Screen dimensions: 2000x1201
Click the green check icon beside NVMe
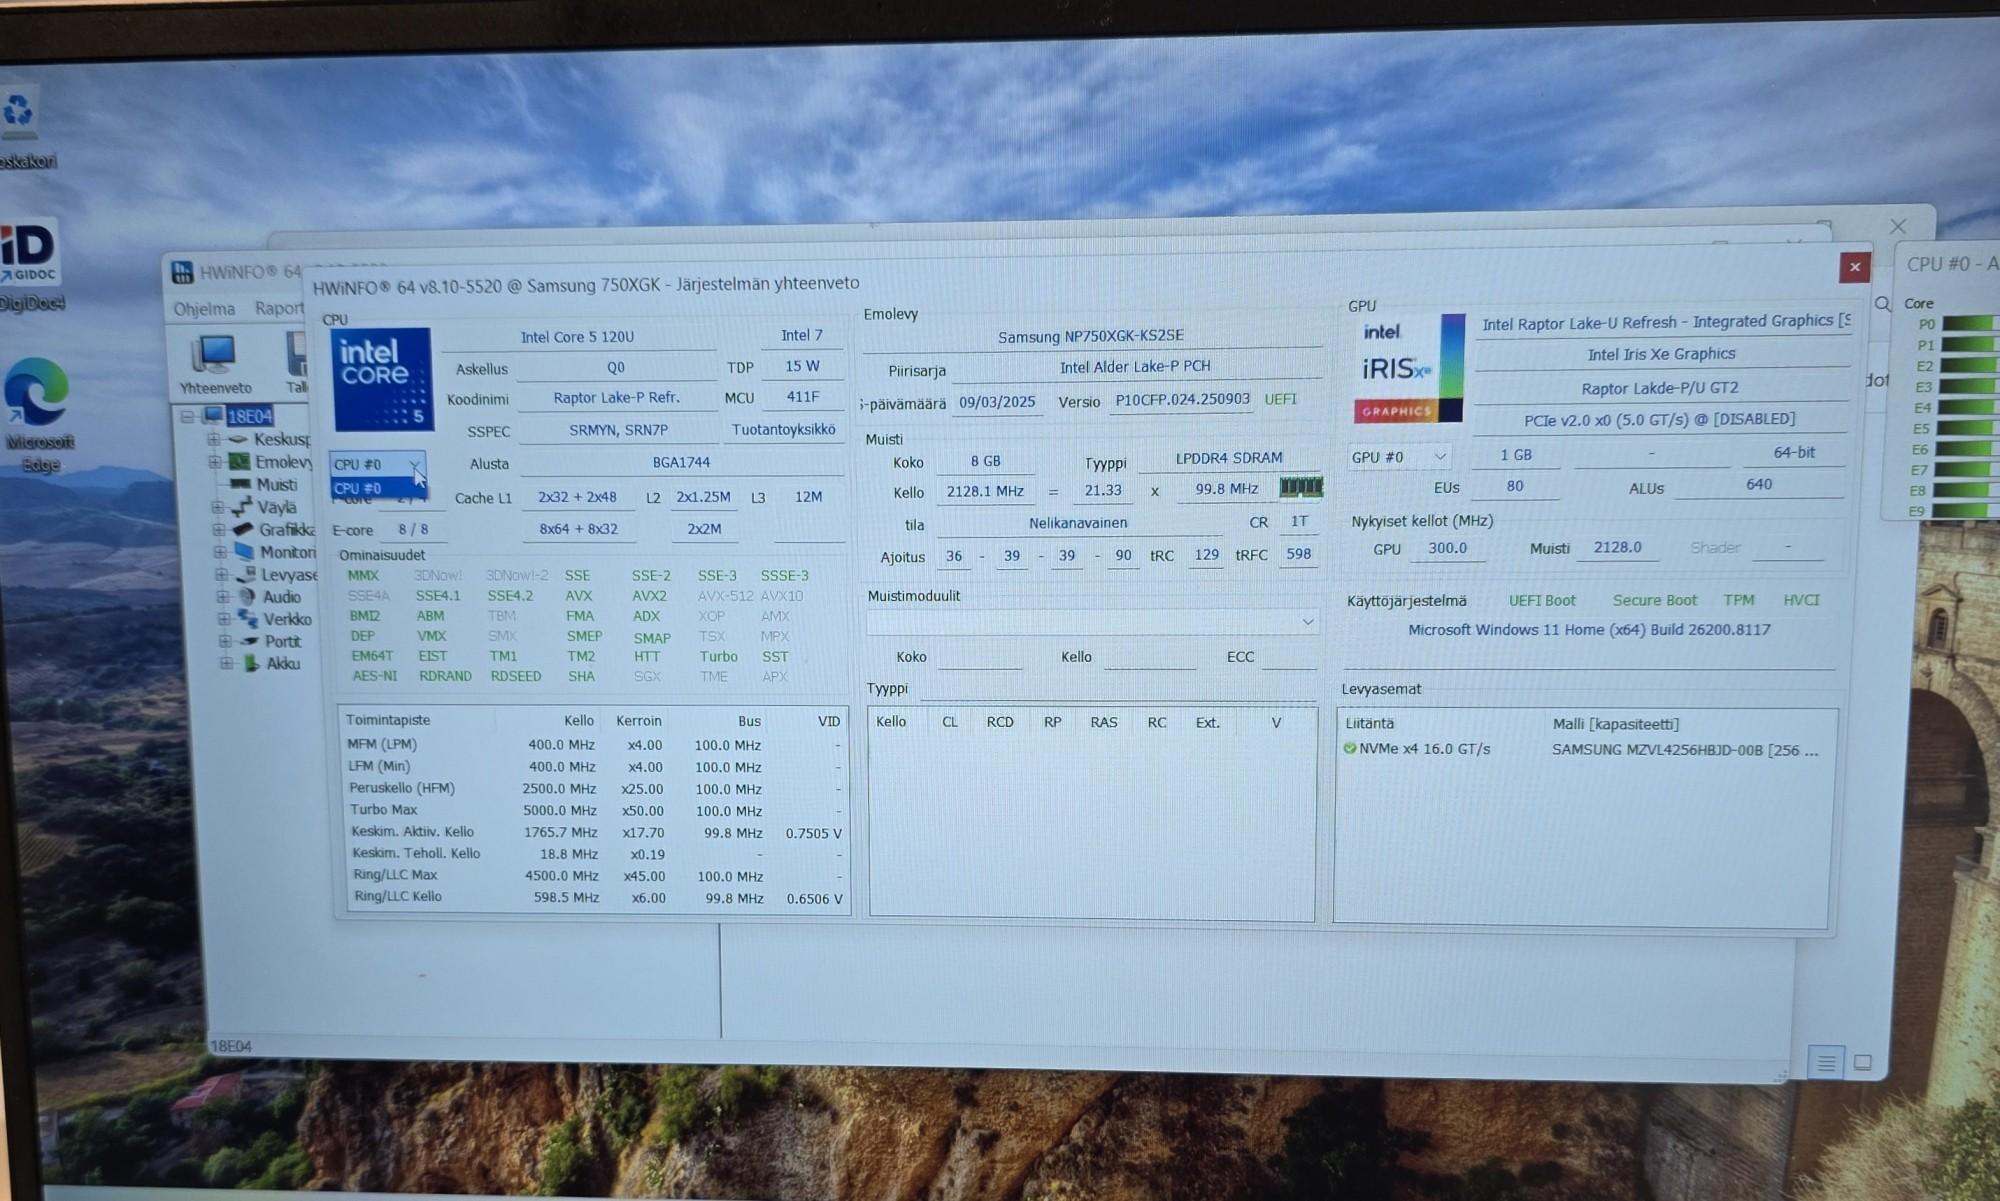click(1350, 748)
